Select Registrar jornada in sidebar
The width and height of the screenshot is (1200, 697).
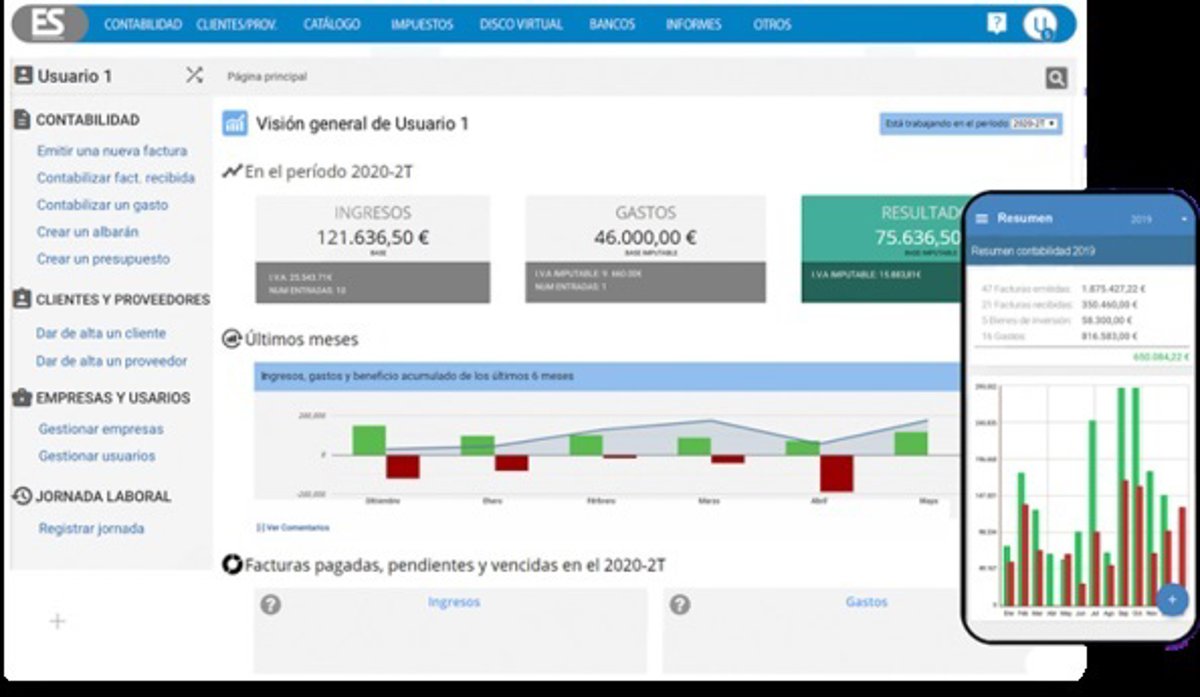tap(91, 528)
